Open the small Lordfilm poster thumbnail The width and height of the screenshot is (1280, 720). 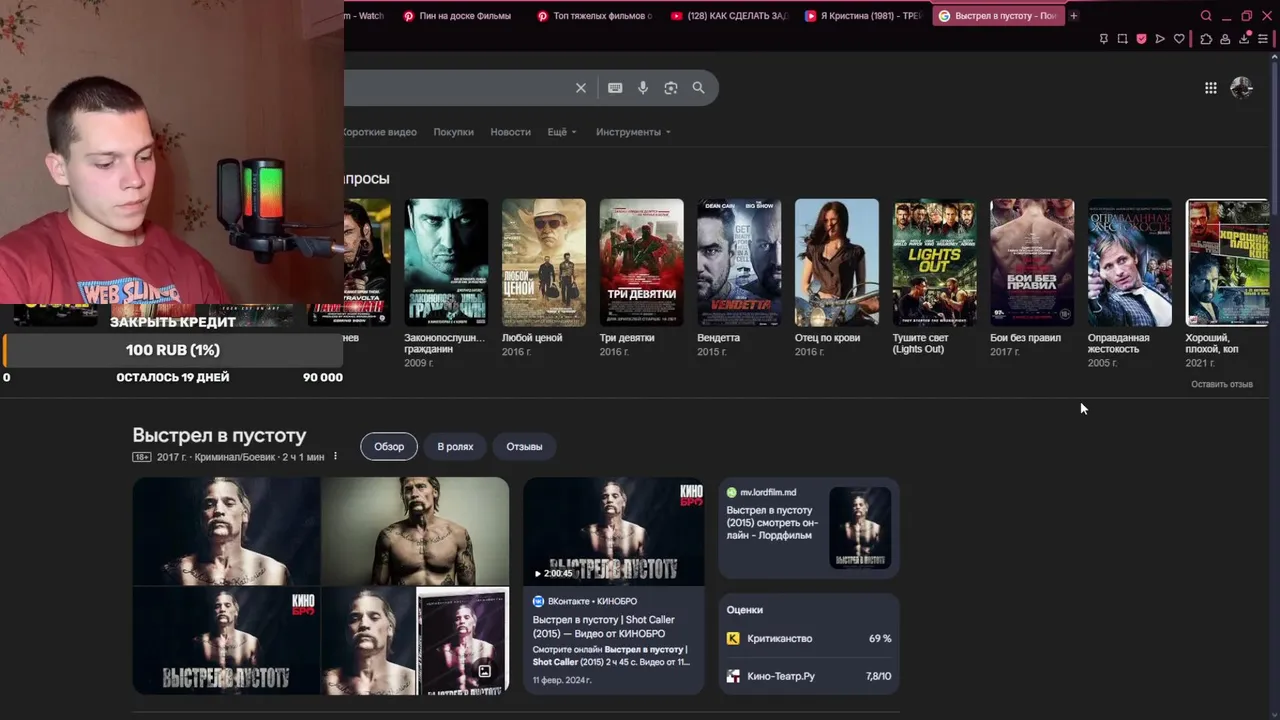[x=860, y=528]
